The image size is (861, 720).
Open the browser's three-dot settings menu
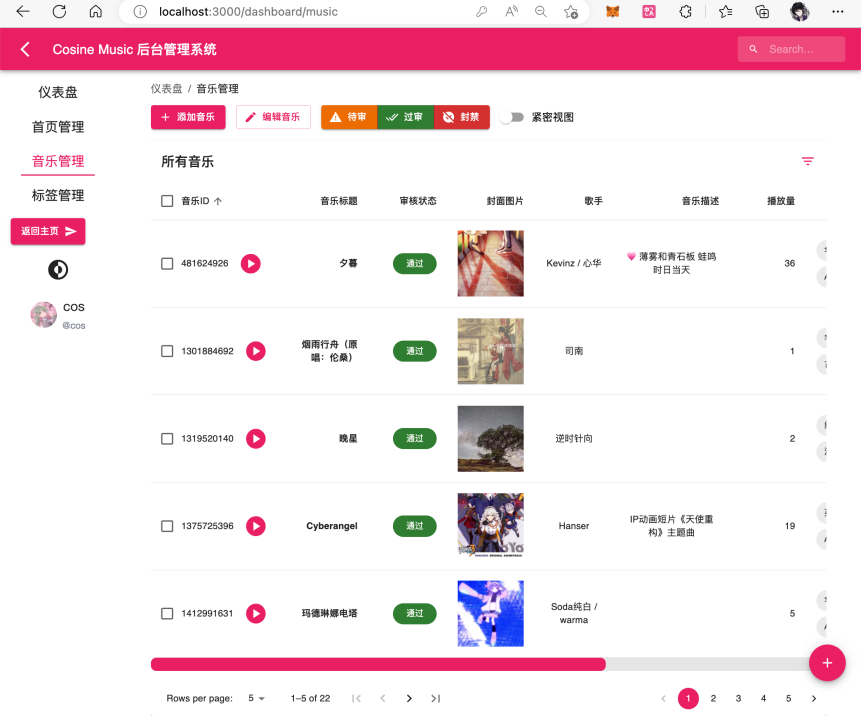click(x=838, y=12)
